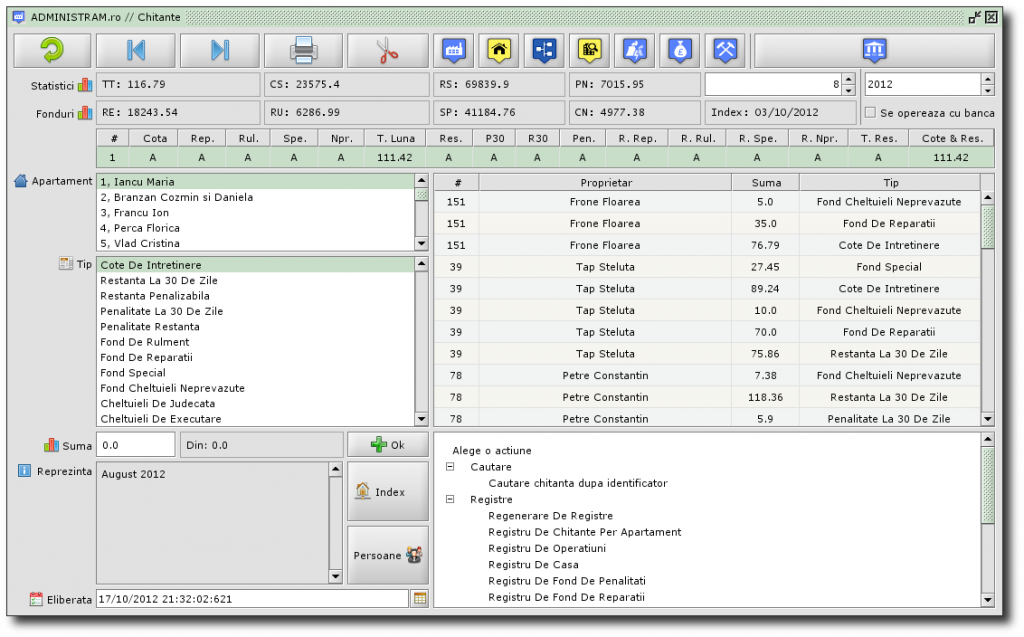Collapse the Cautare tree node
The height and width of the screenshot is (637, 1024).
click(x=450, y=466)
